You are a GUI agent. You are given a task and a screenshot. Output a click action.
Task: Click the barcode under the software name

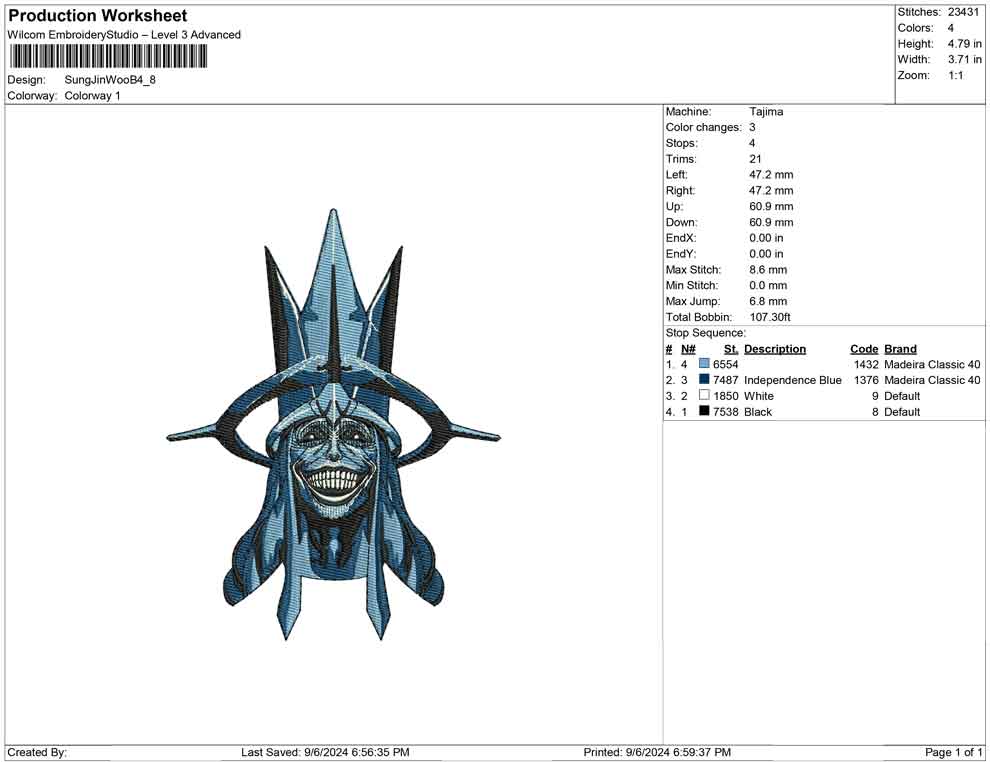(108, 57)
